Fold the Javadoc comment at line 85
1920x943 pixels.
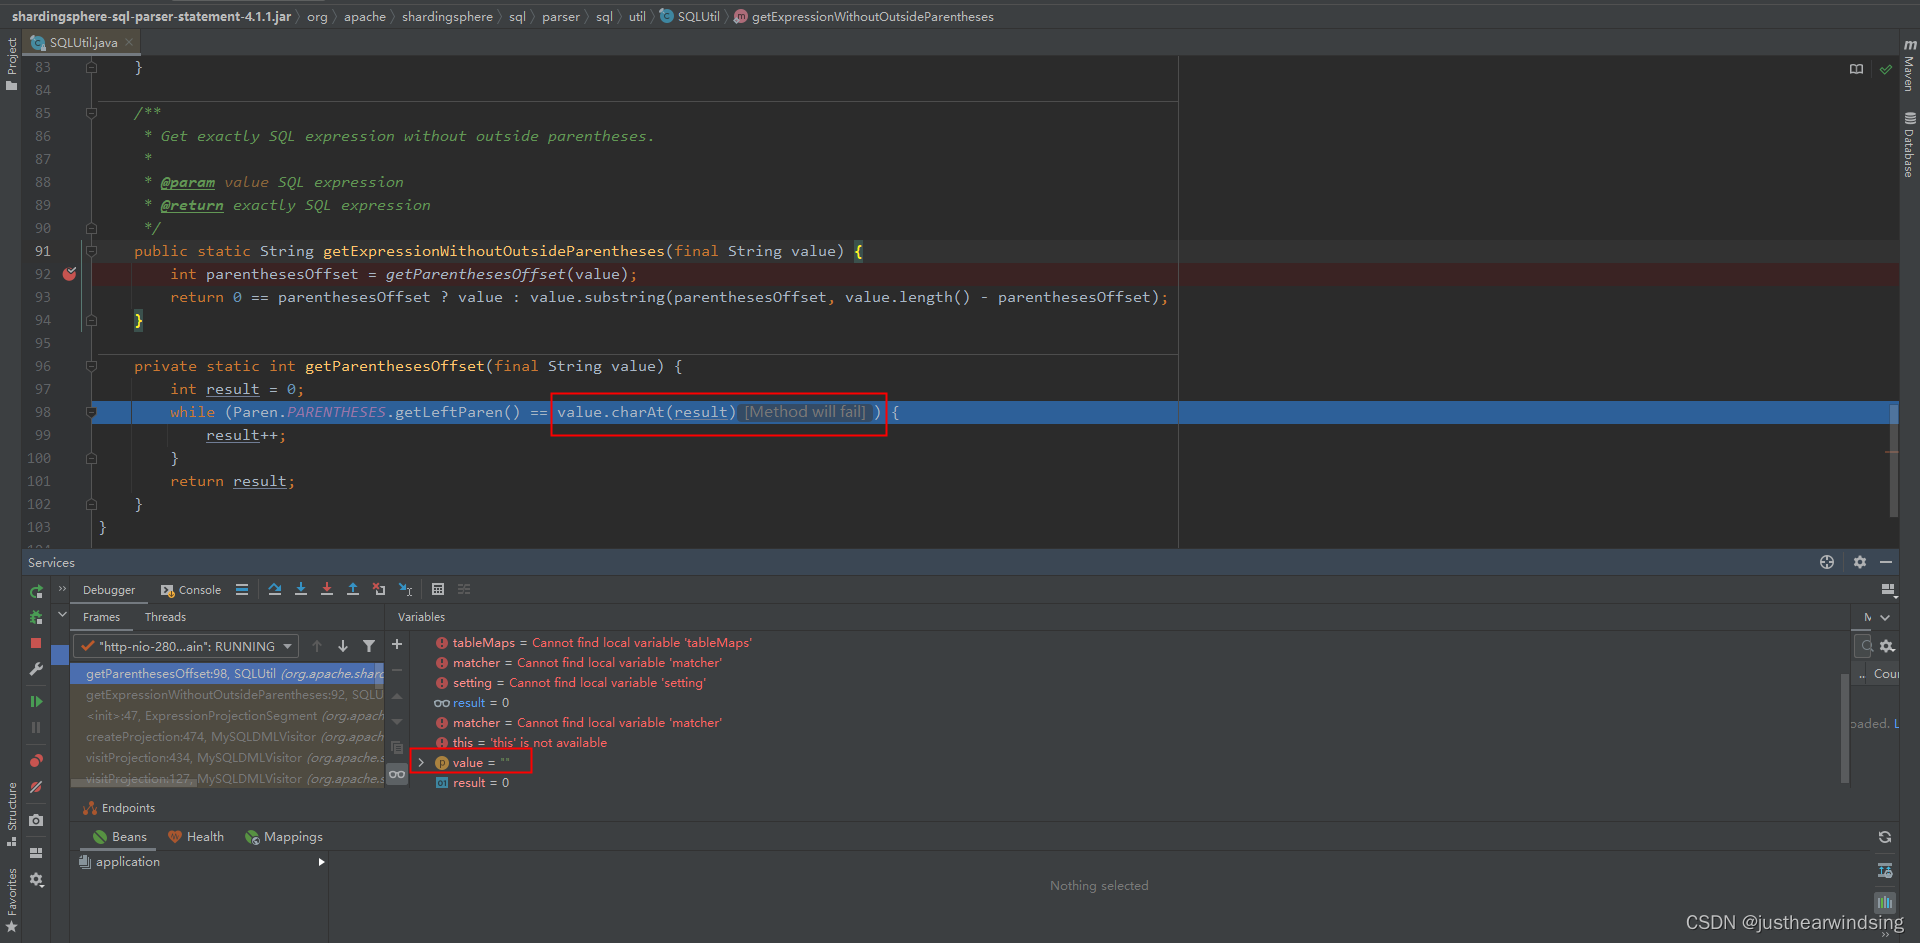click(x=91, y=113)
